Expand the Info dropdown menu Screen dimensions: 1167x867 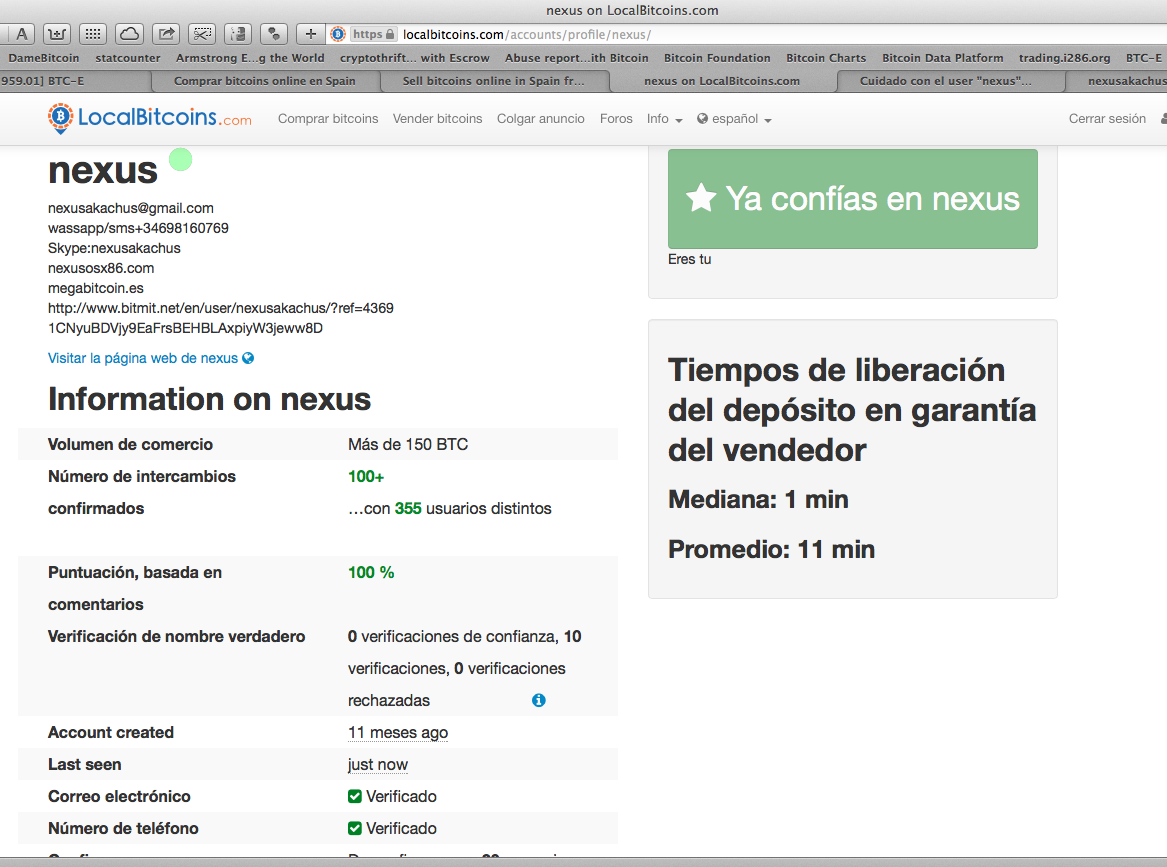click(665, 119)
